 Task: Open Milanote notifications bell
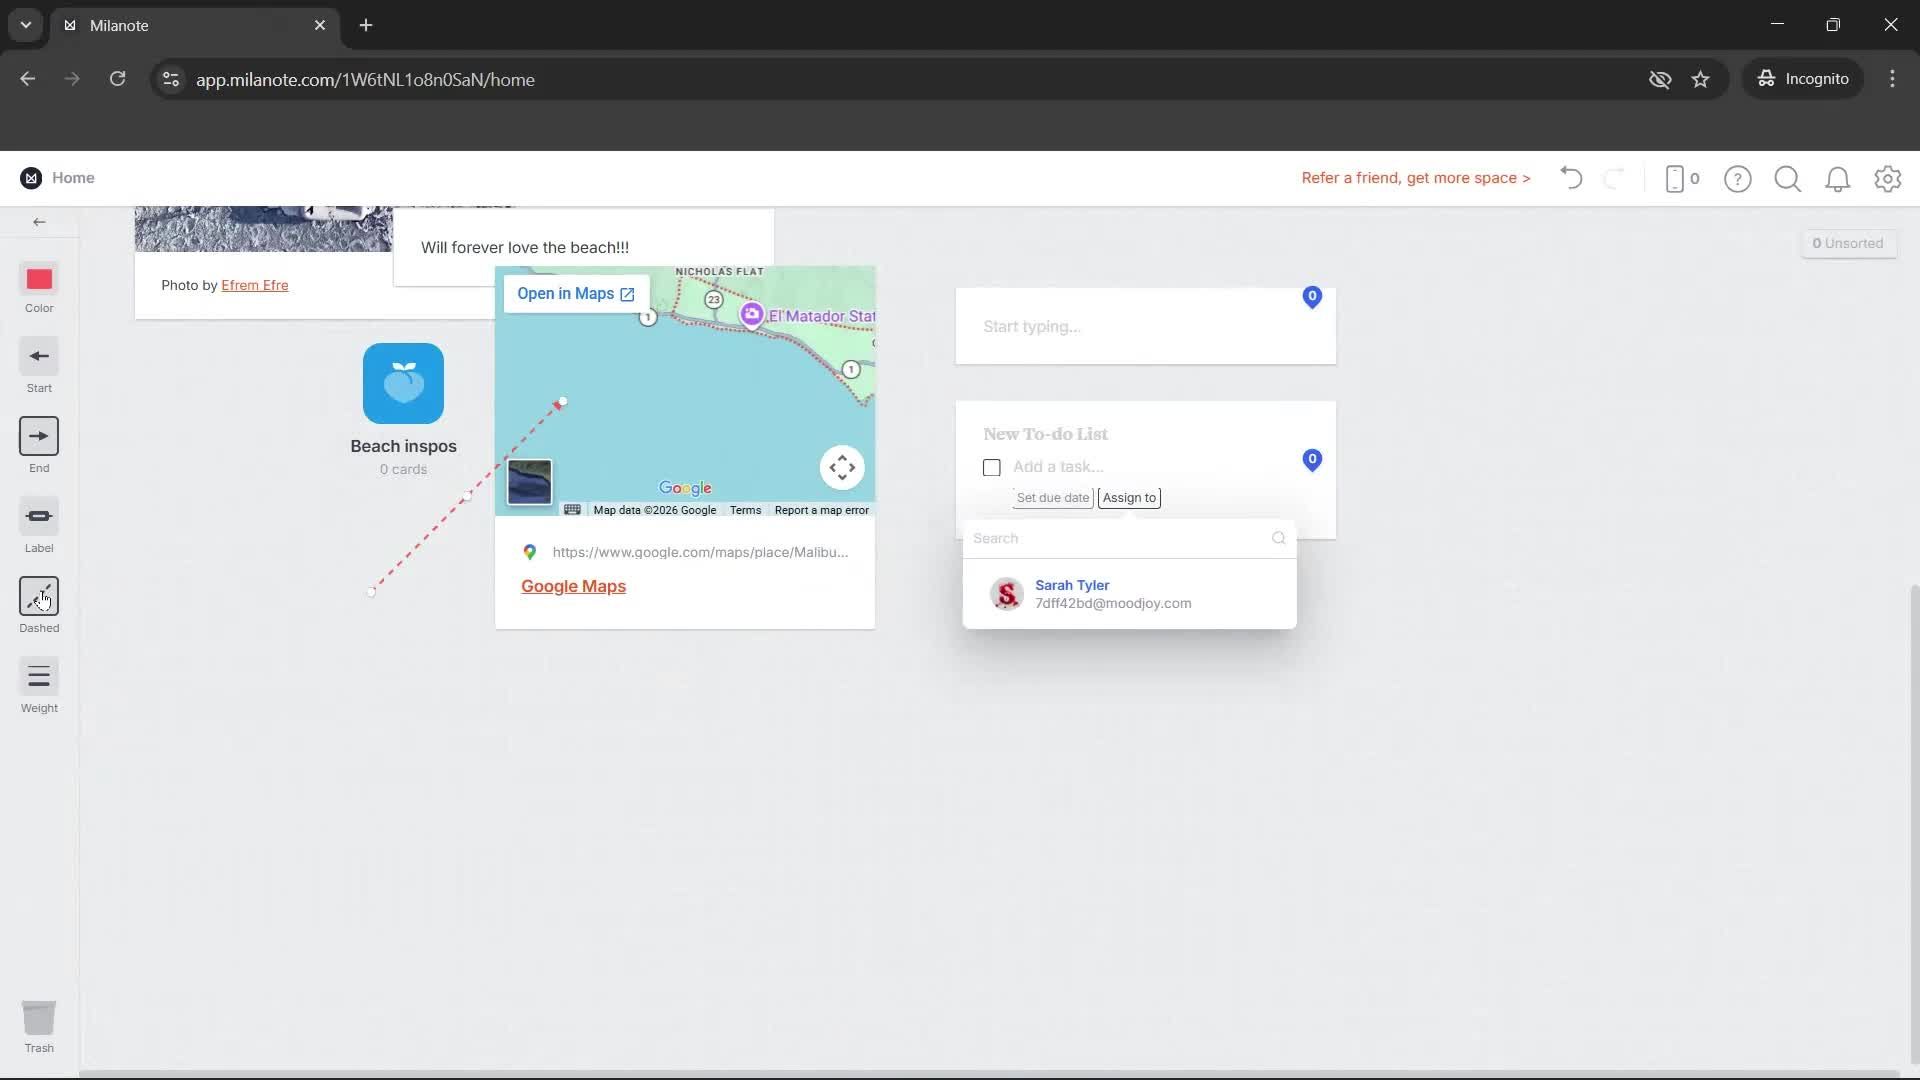click(1837, 178)
